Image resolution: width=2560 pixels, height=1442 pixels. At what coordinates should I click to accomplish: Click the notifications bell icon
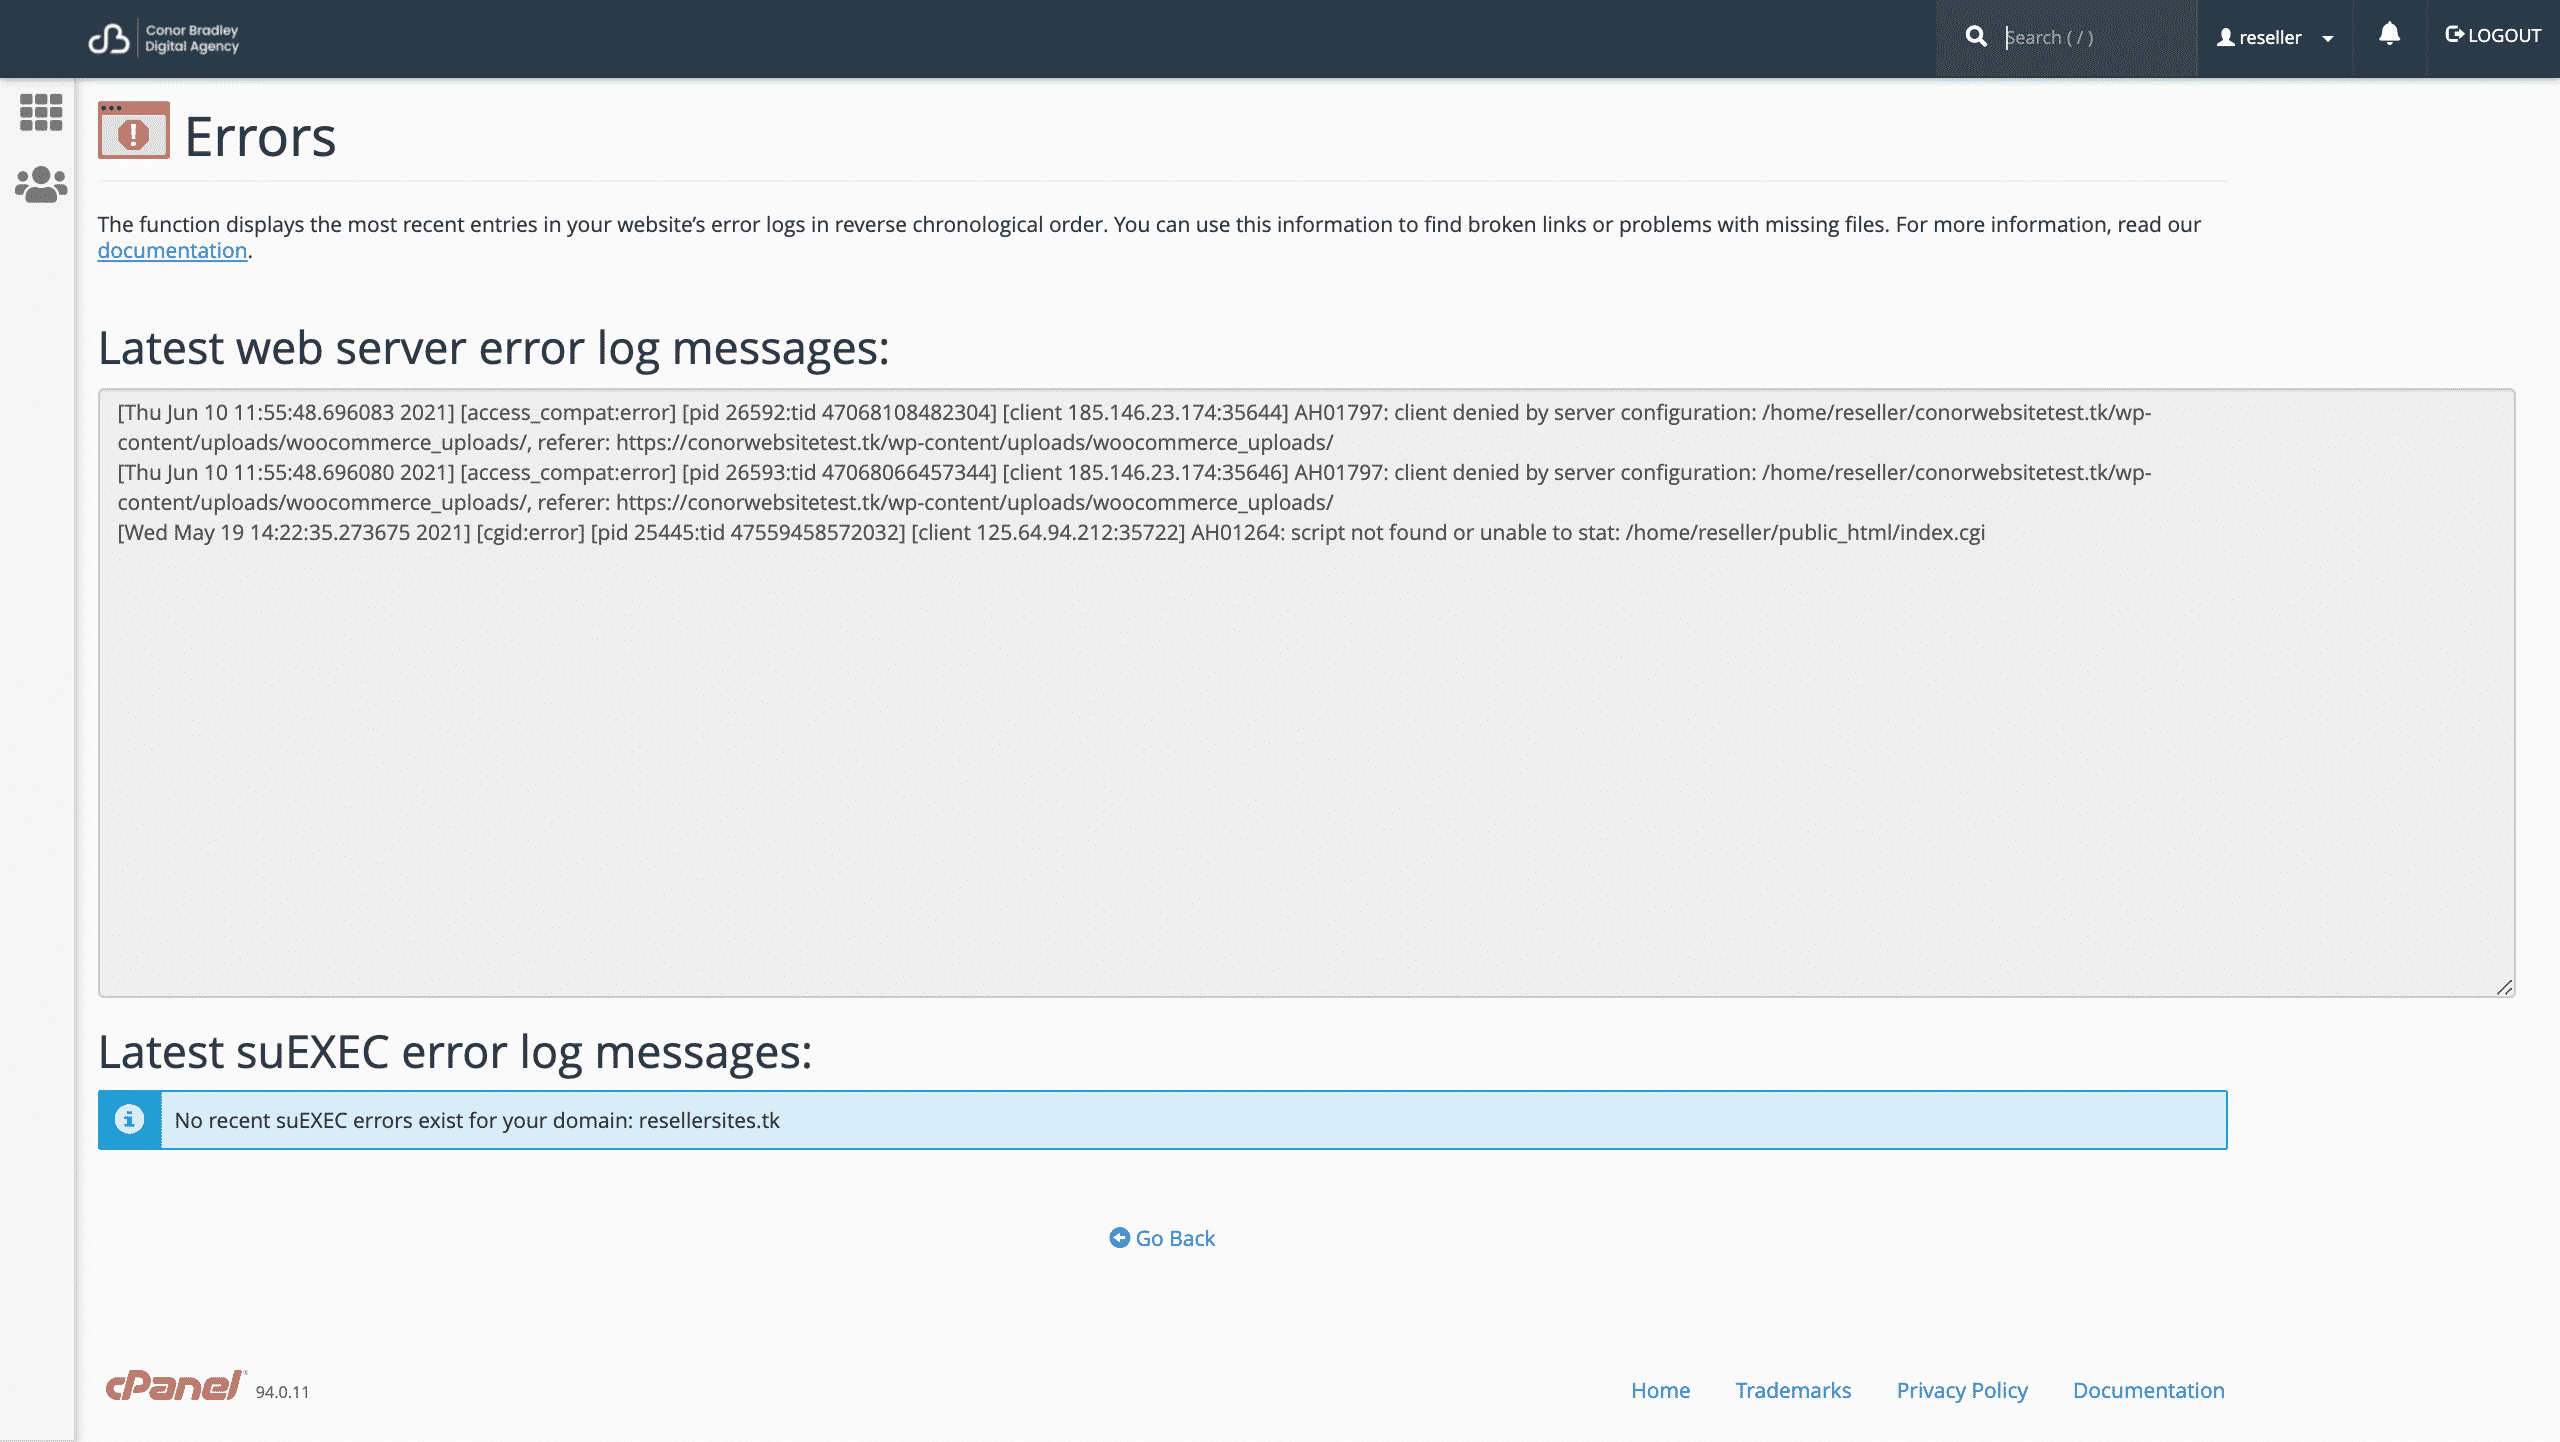tap(2389, 35)
